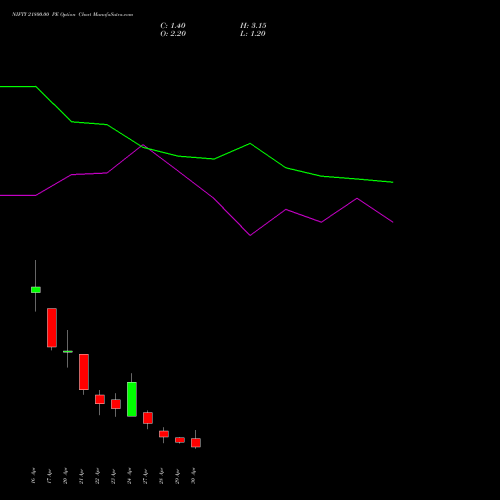500x500 pixels.
Task: Click the '16 Apr' date axis label
Action: (x=33, y=476)
